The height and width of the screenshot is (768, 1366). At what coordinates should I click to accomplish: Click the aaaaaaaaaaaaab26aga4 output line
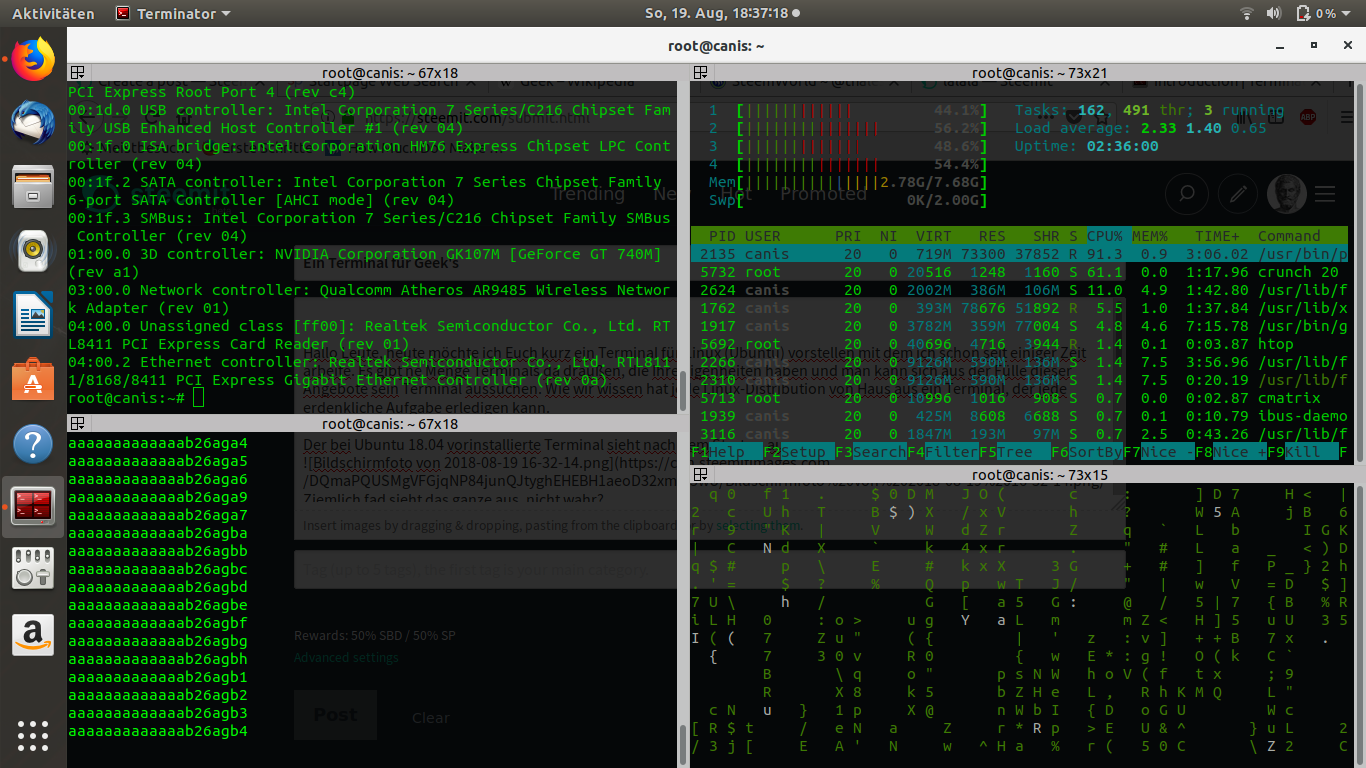158,443
